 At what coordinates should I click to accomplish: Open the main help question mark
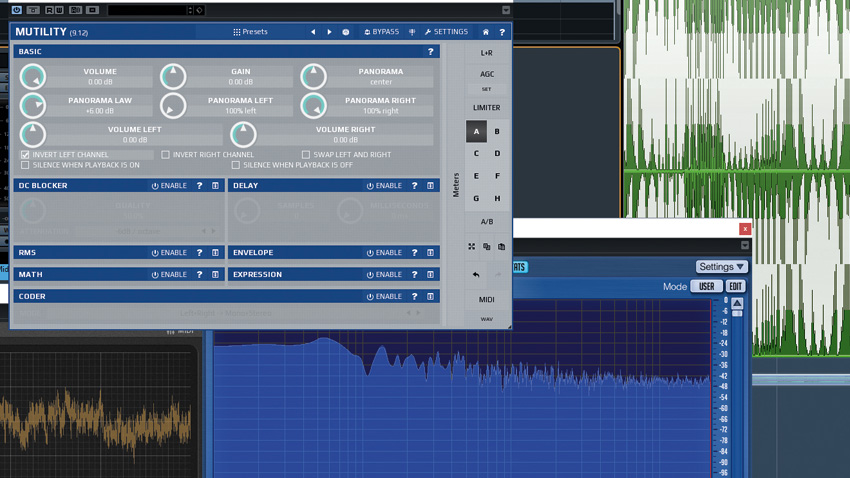[x=502, y=32]
